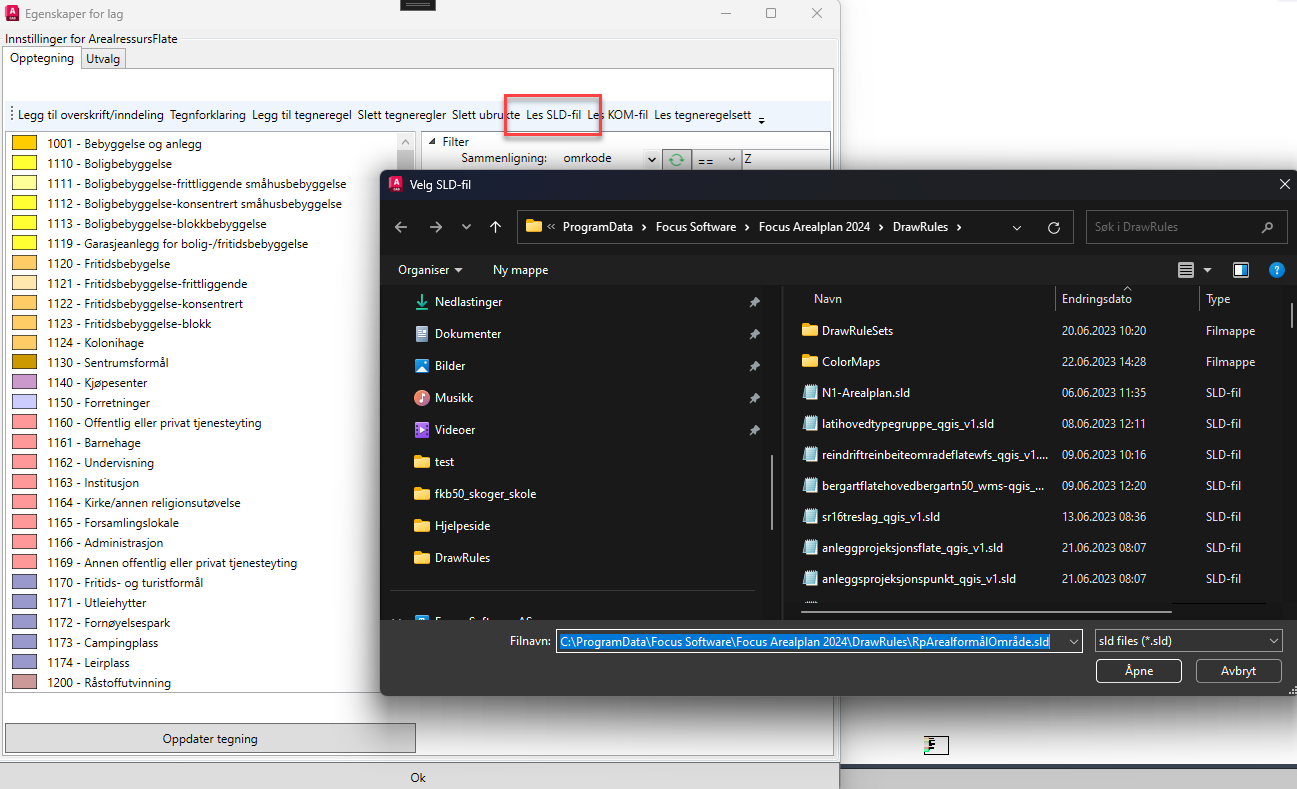Open Dokumenter in the navigation pane

[x=468, y=334]
